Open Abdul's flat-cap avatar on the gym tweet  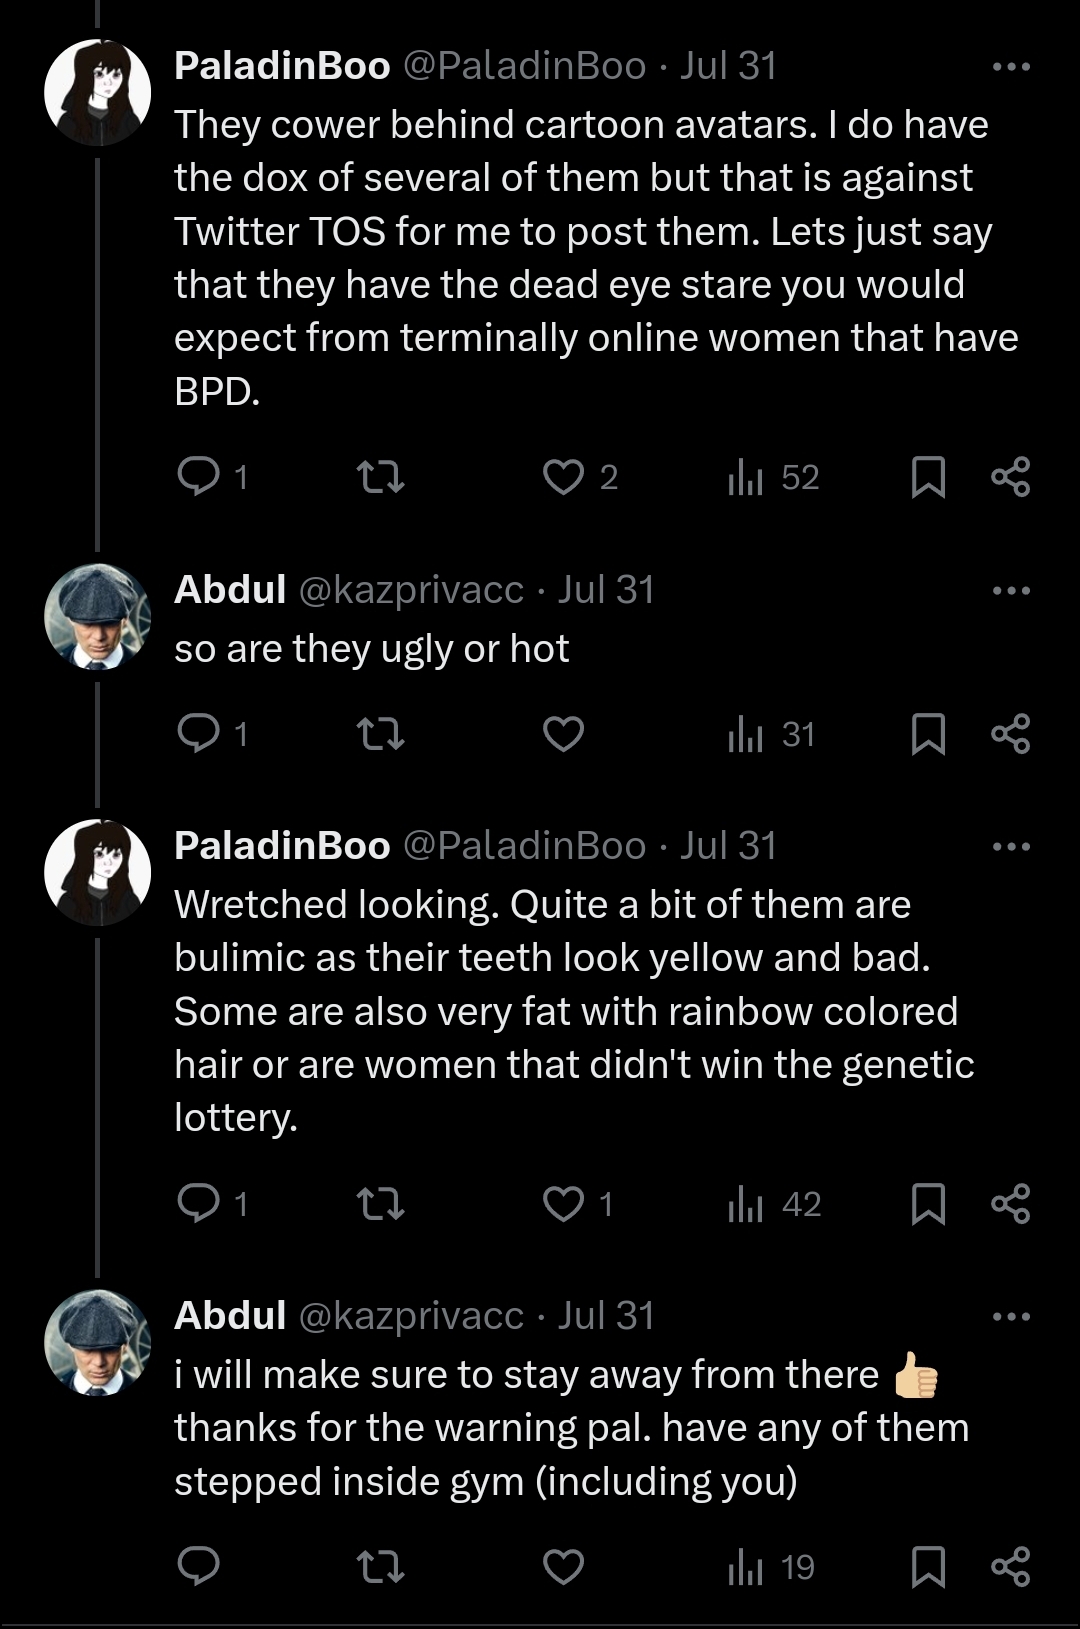coord(97,1342)
